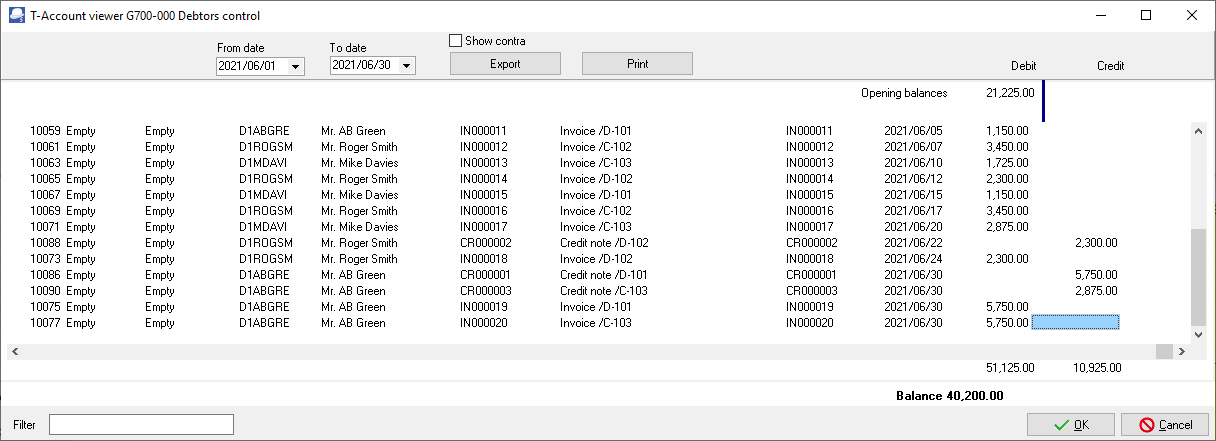Image resolution: width=1216 pixels, height=441 pixels.
Task: Click the vertical scrollbar up arrow
Action: point(1198,131)
